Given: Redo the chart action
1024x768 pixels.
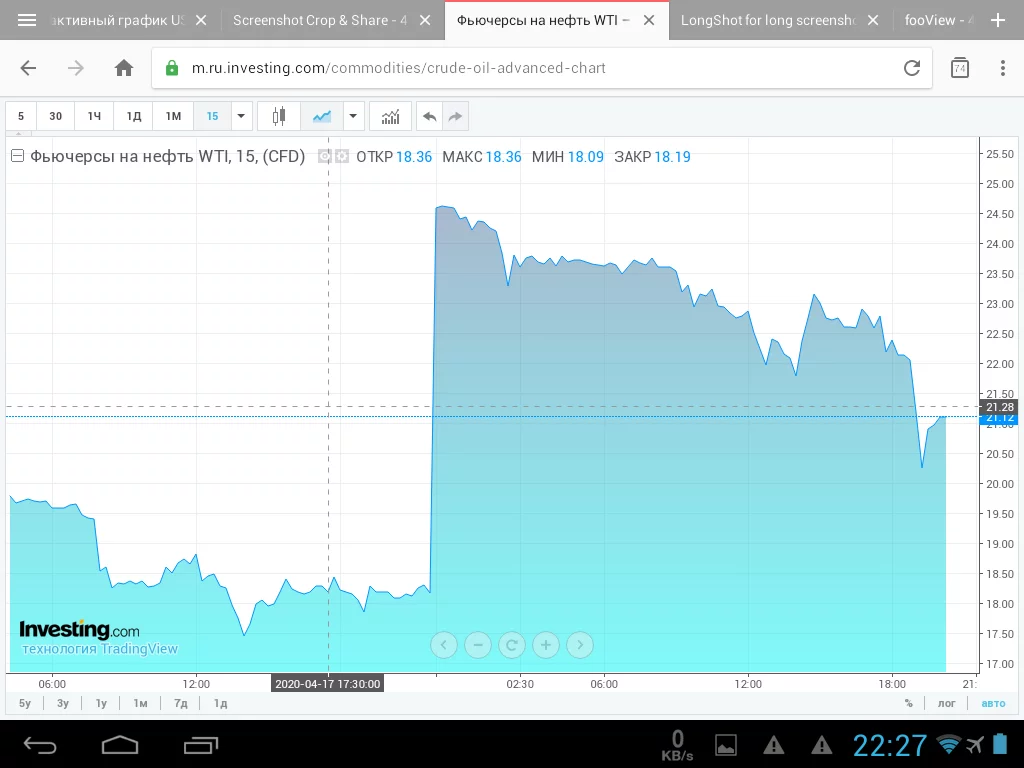Looking at the screenshot, I should 455,116.
